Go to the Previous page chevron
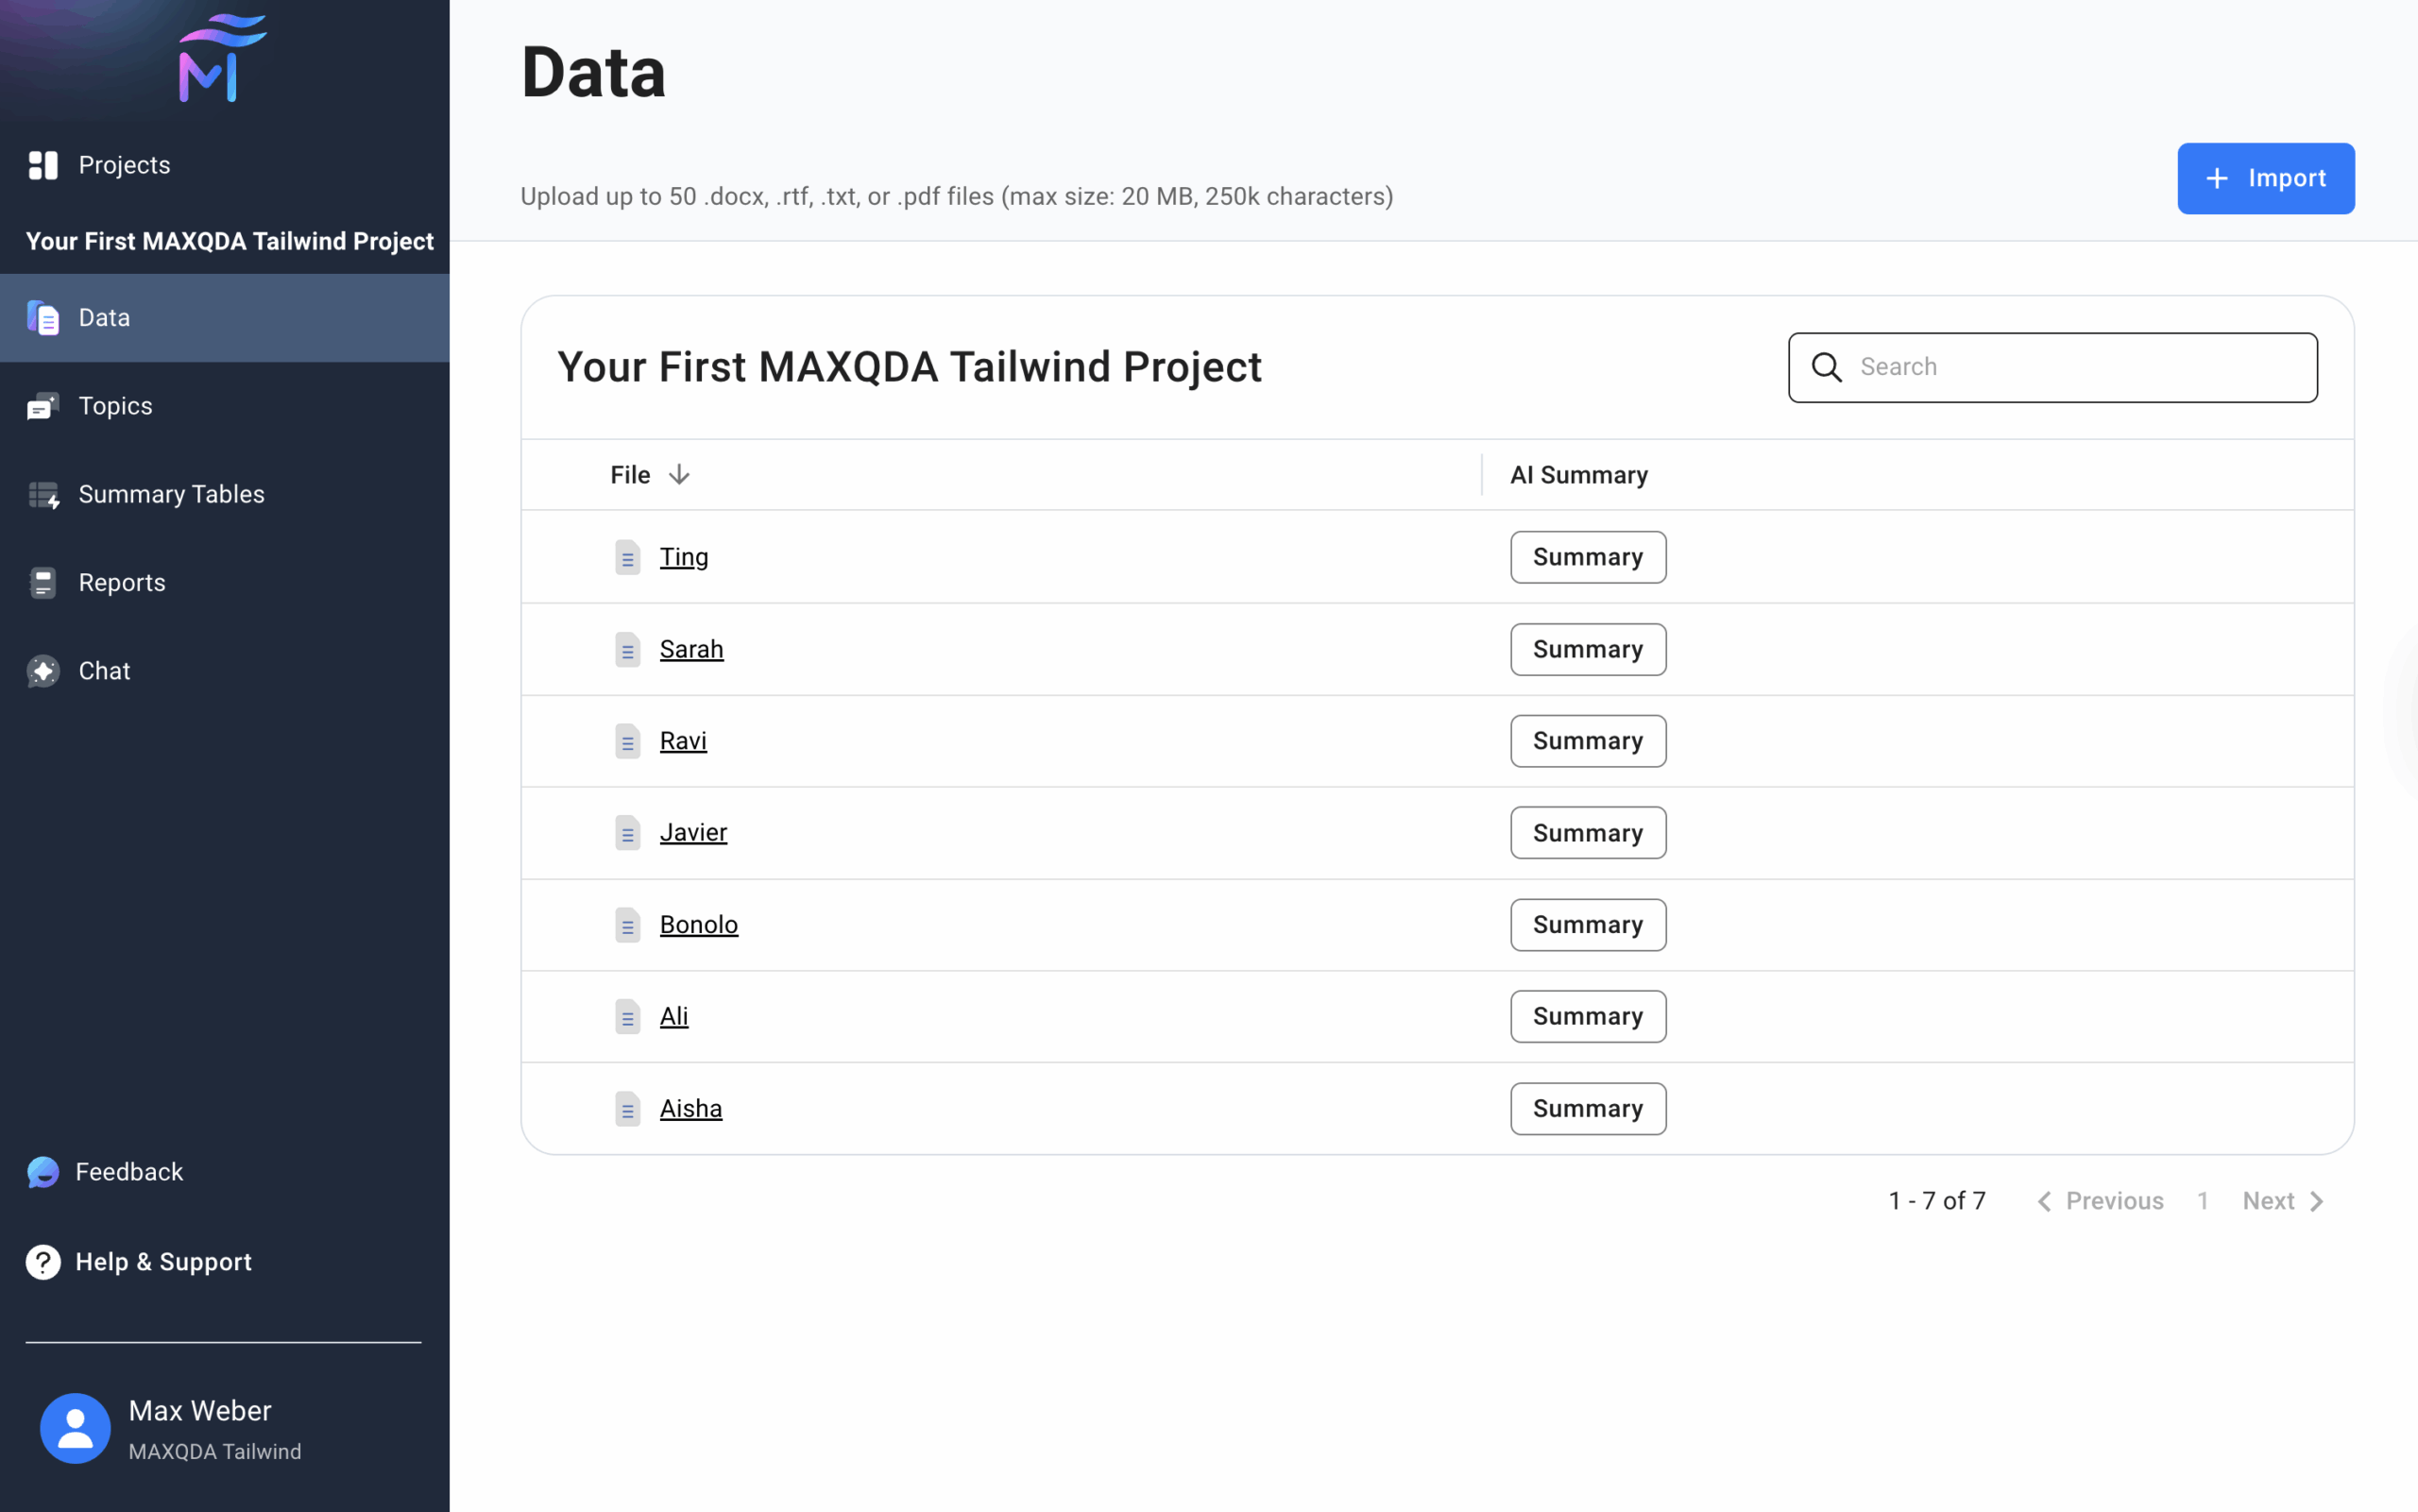The image size is (2418, 1512). click(x=2044, y=1201)
